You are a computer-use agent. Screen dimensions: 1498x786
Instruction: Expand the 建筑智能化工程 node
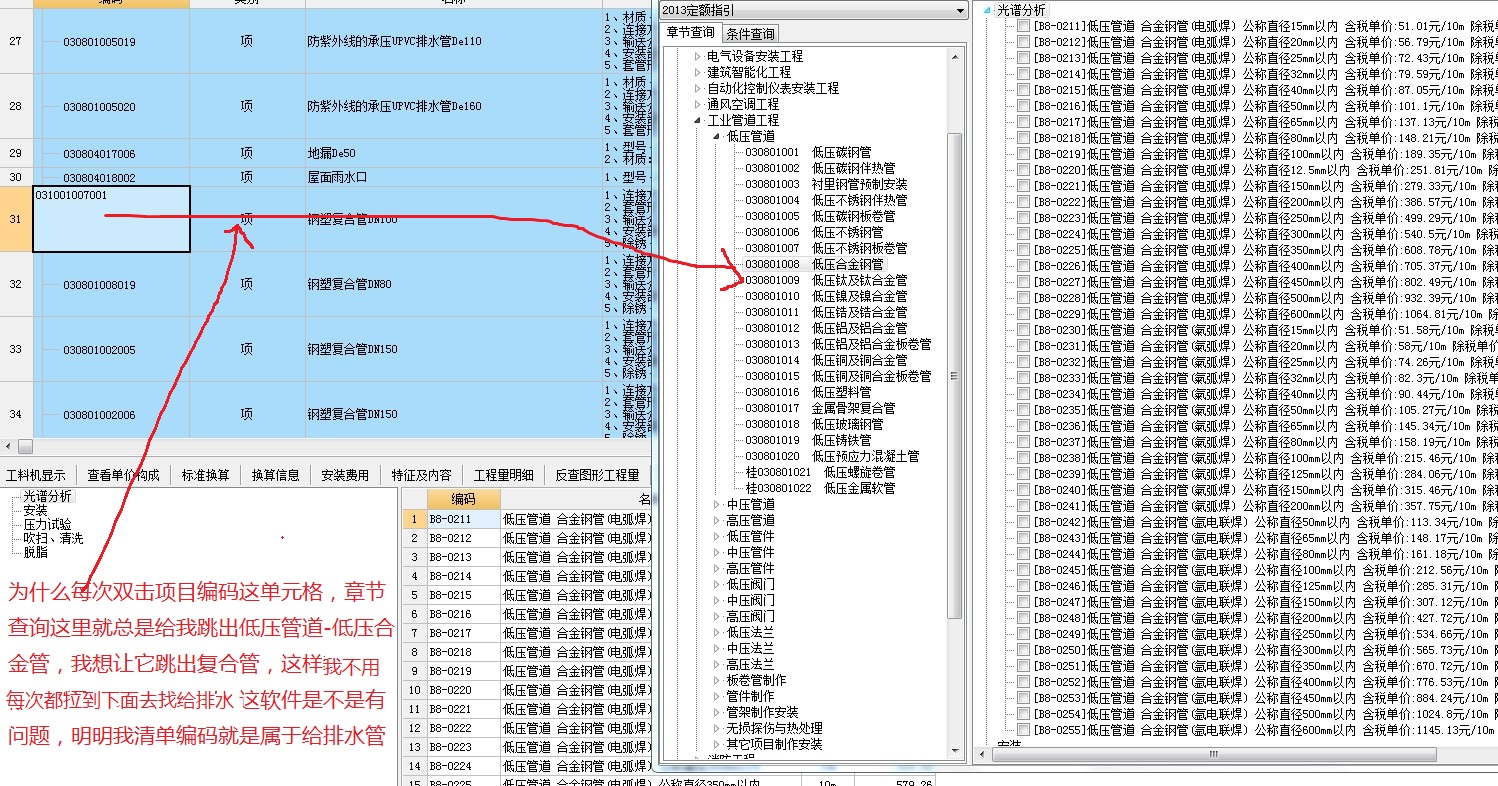pyautogui.click(x=698, y=73)
